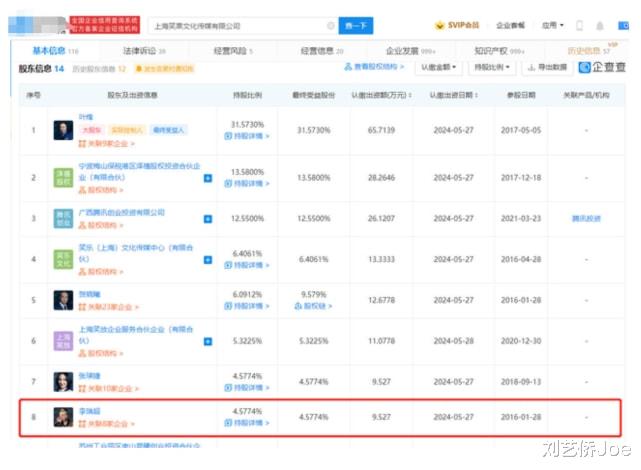The height and width of the screenshot is (470, 641).
Task: Open the mobile phone app icon
Action: click(x=579, y=26)
